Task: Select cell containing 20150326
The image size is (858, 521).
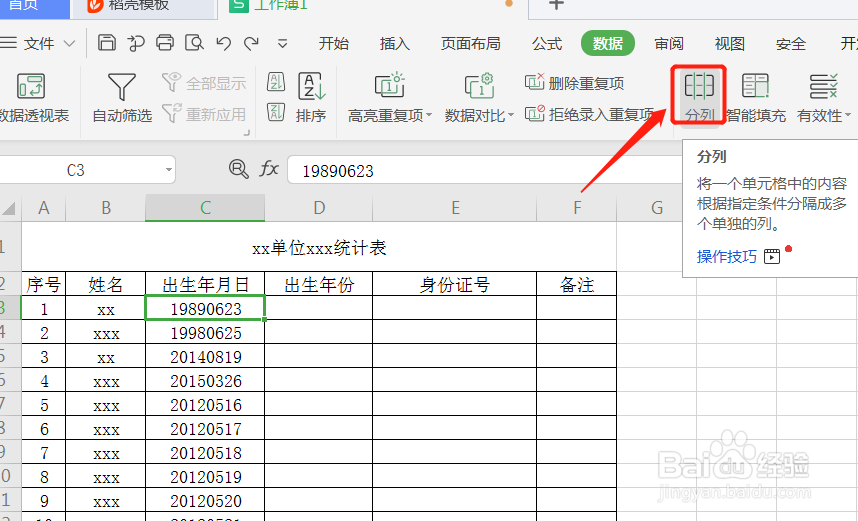Action: (205, 381)
